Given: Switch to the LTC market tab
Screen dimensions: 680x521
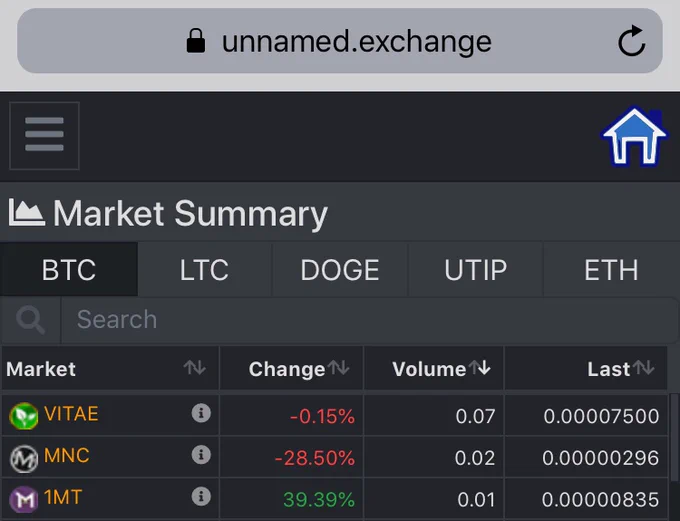Looking at the screenshot, I should coord(204,270).
